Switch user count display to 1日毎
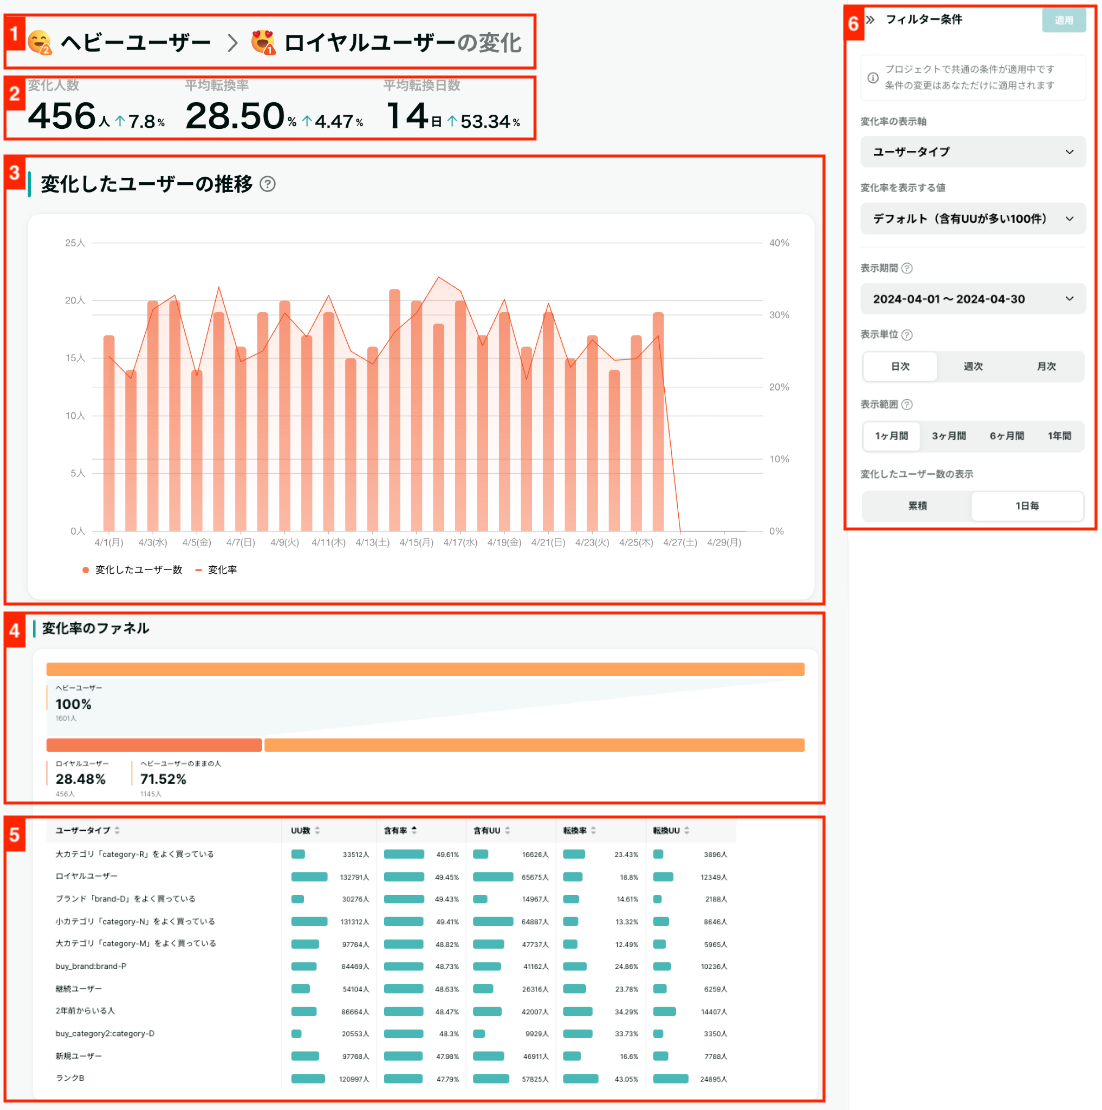The image size is (1102, 1110). pyautogui.click(x=1027, y=506)
